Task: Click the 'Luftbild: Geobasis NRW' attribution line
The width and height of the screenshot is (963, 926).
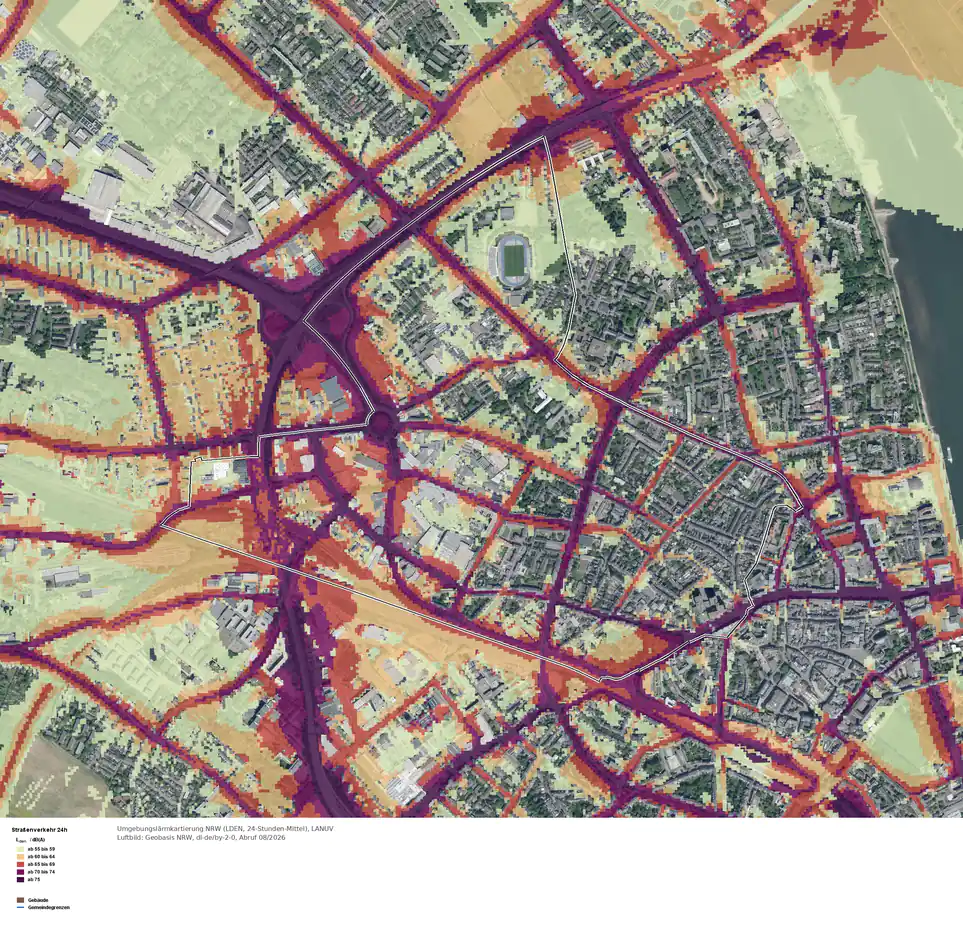Action: coord(201,837)
